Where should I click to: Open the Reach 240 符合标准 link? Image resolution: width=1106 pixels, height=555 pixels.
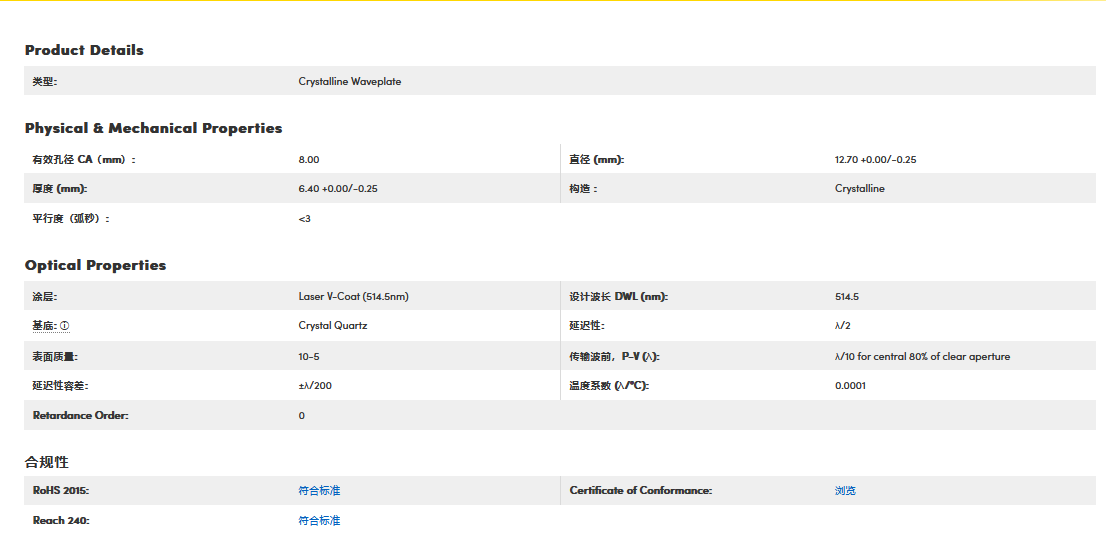[319, 521]
